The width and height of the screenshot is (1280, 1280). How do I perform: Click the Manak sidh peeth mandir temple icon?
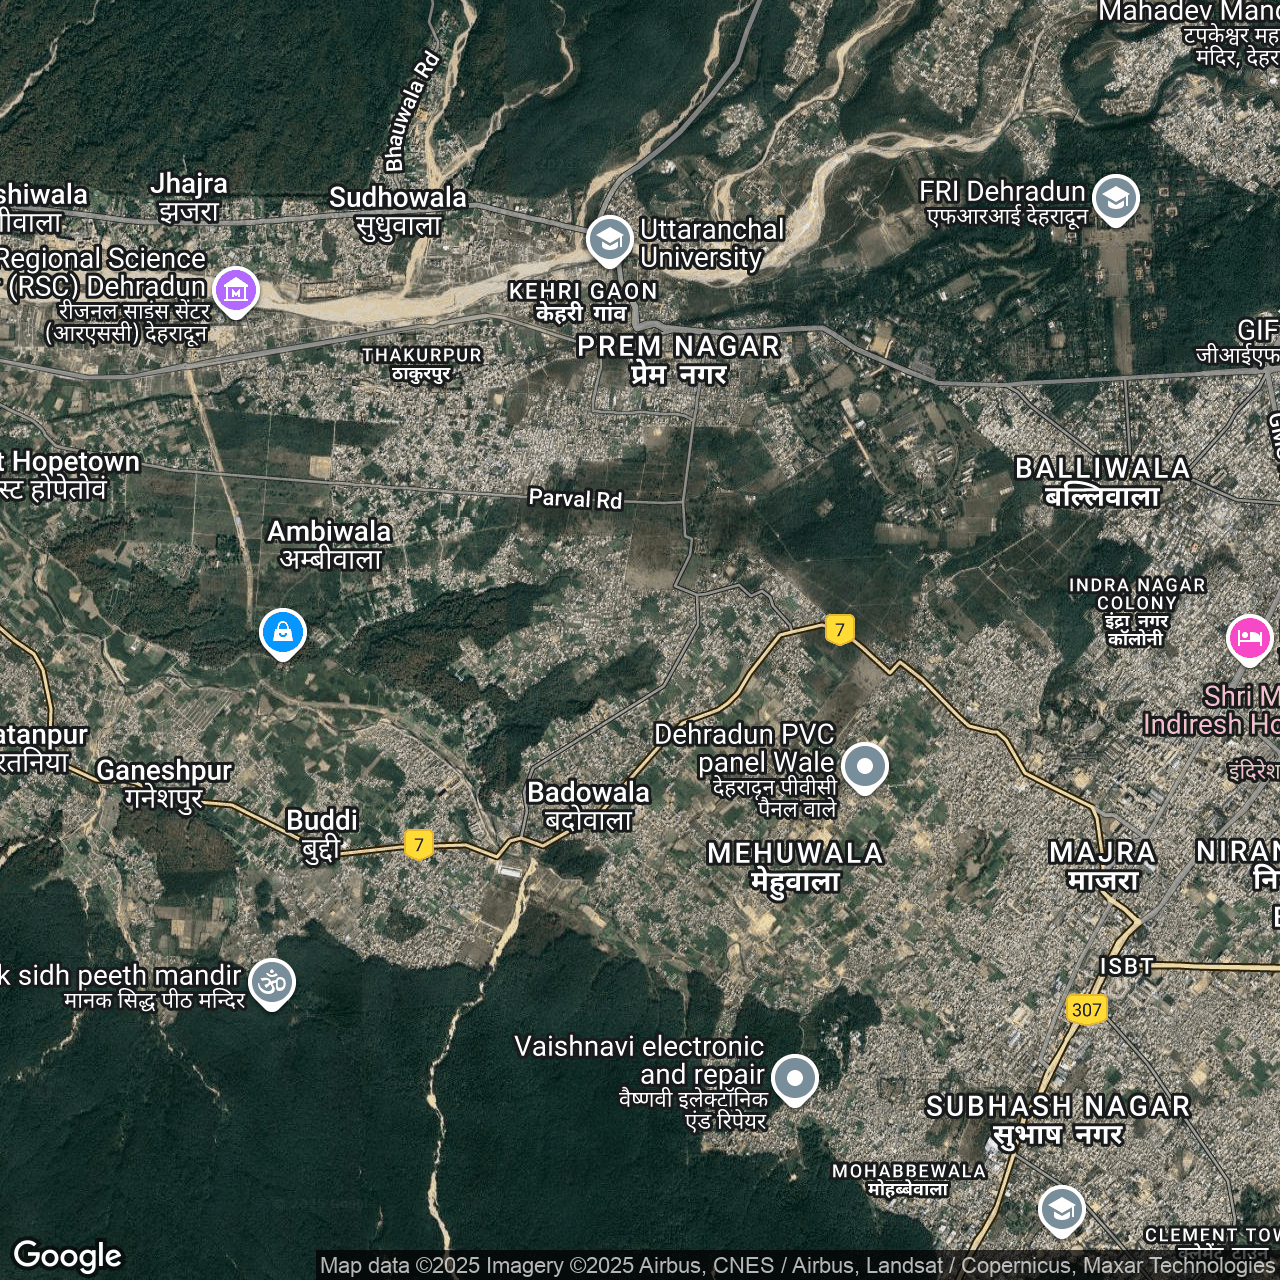click(272, 982)
